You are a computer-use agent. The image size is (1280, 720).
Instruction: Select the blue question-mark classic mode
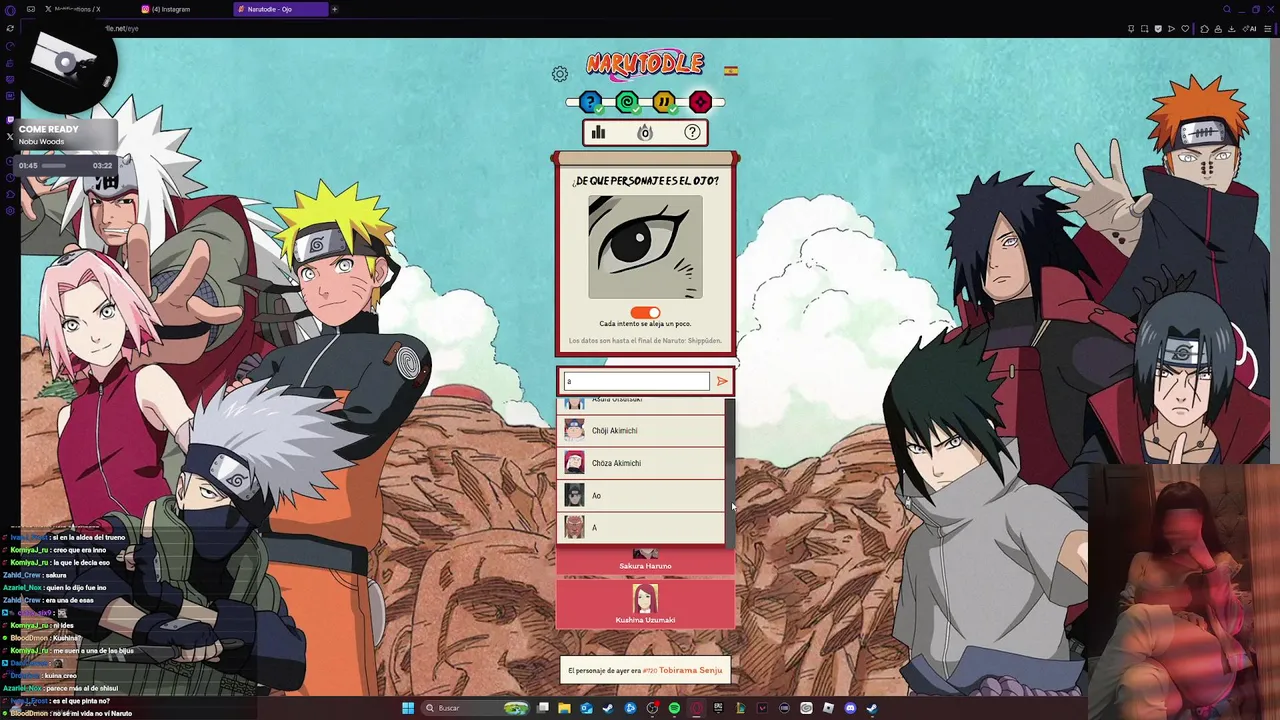(x=590, y=102)
